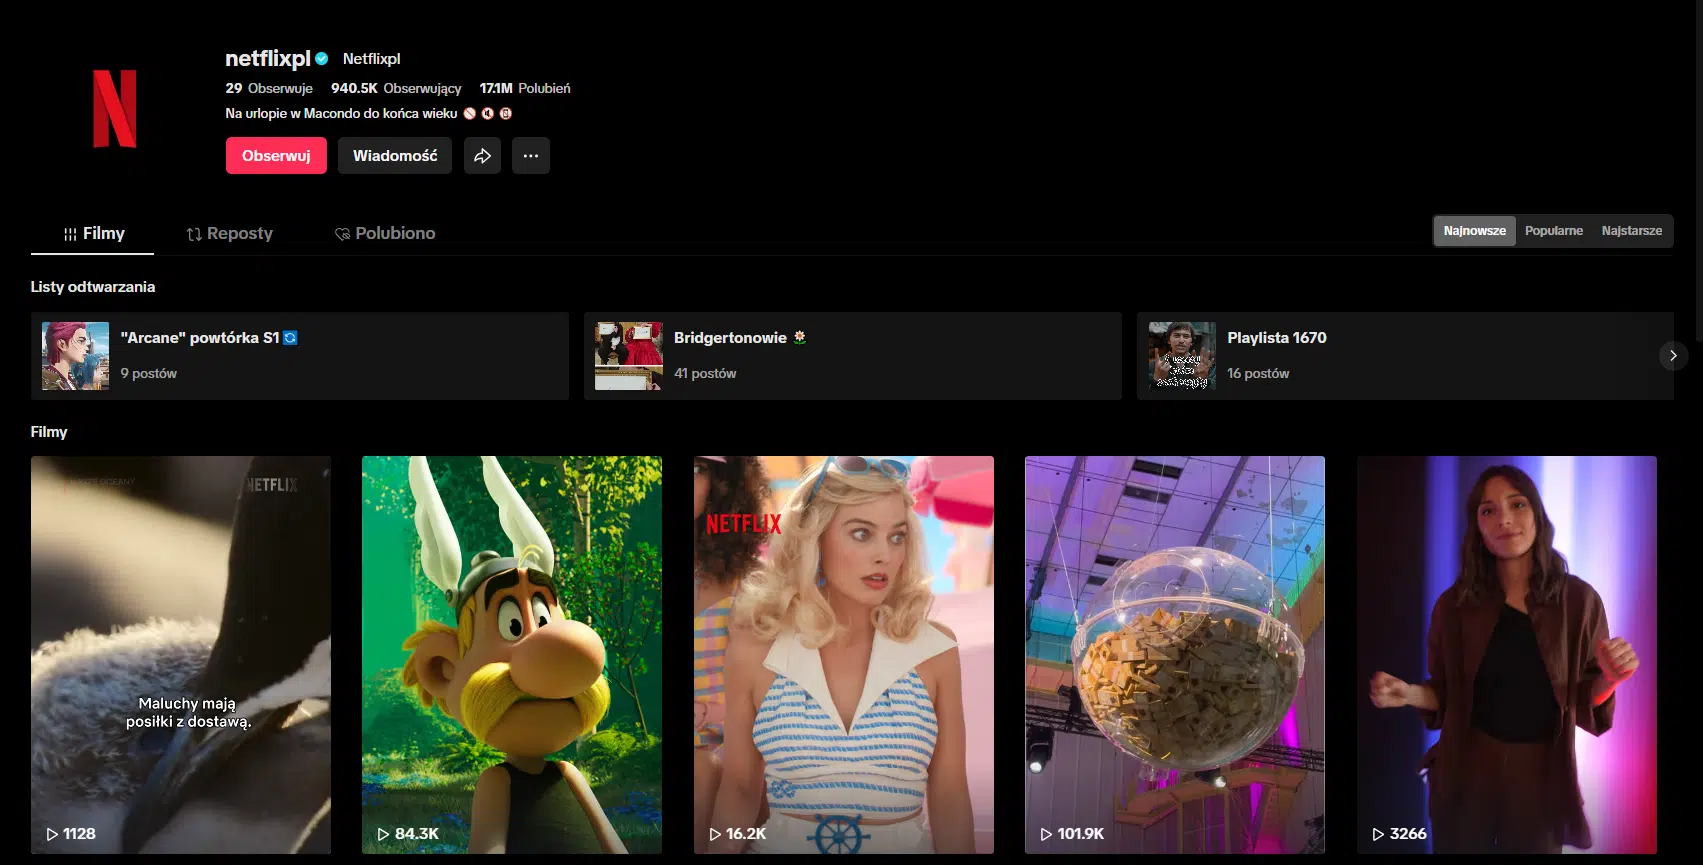Click the netflixpl username heading
Screen dimensions: 1703x865
[x=268, y=58]
